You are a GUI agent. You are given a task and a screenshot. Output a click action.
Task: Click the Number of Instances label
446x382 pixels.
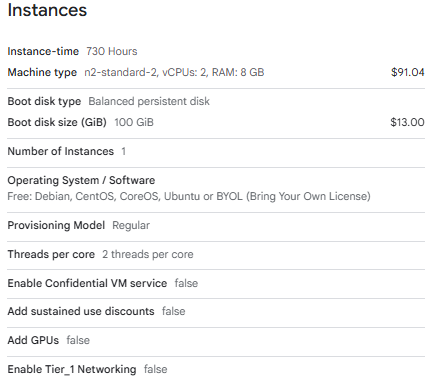(x=60, y=151)
